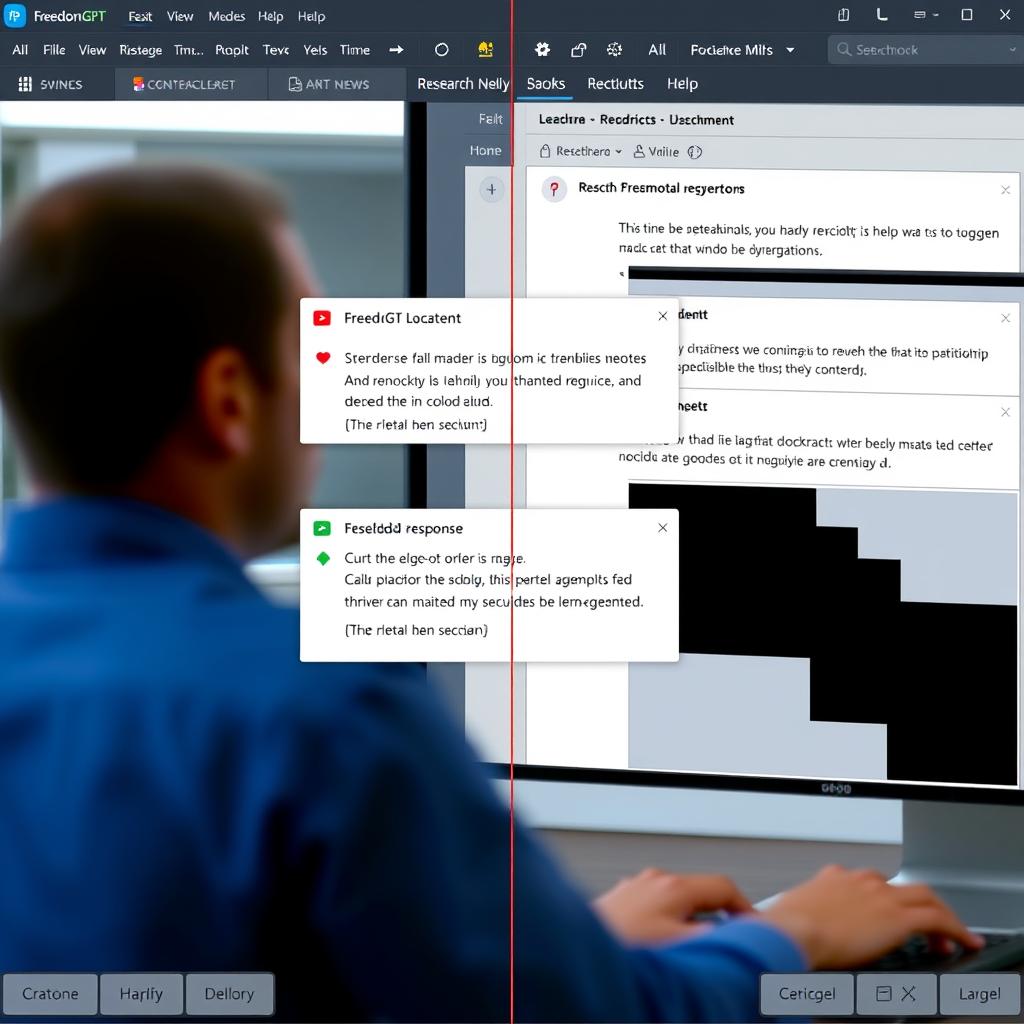Click the unlock share icon in toolbar
The image size is (1024, 1024).
pyautogui.click(x=578, y=50)
